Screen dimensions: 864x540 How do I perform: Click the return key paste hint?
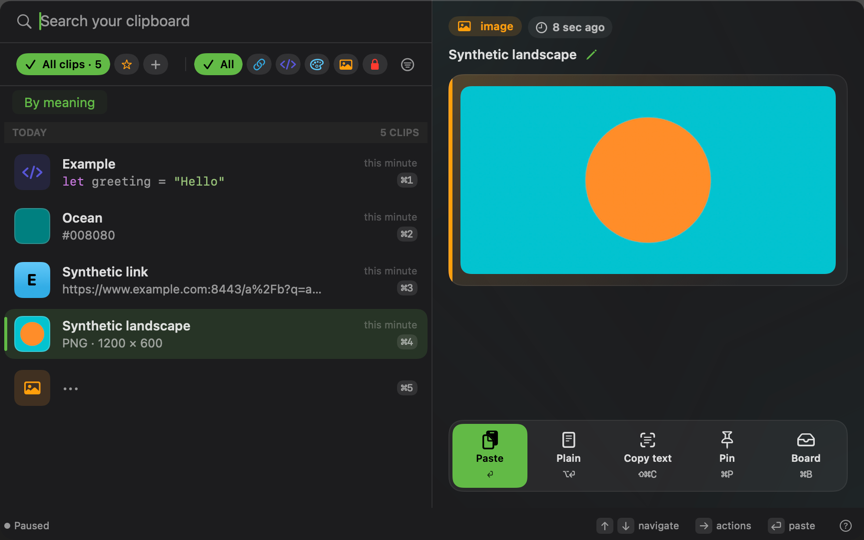pos(776,526)
